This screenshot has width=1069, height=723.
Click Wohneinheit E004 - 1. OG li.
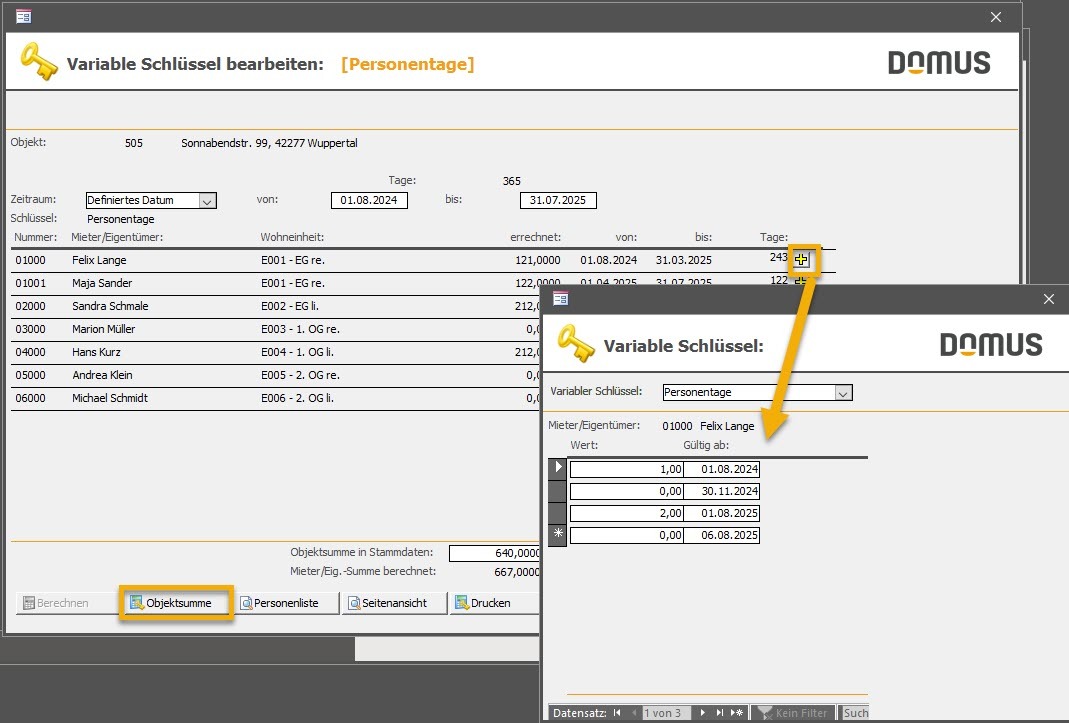click(x=297, y=352)
